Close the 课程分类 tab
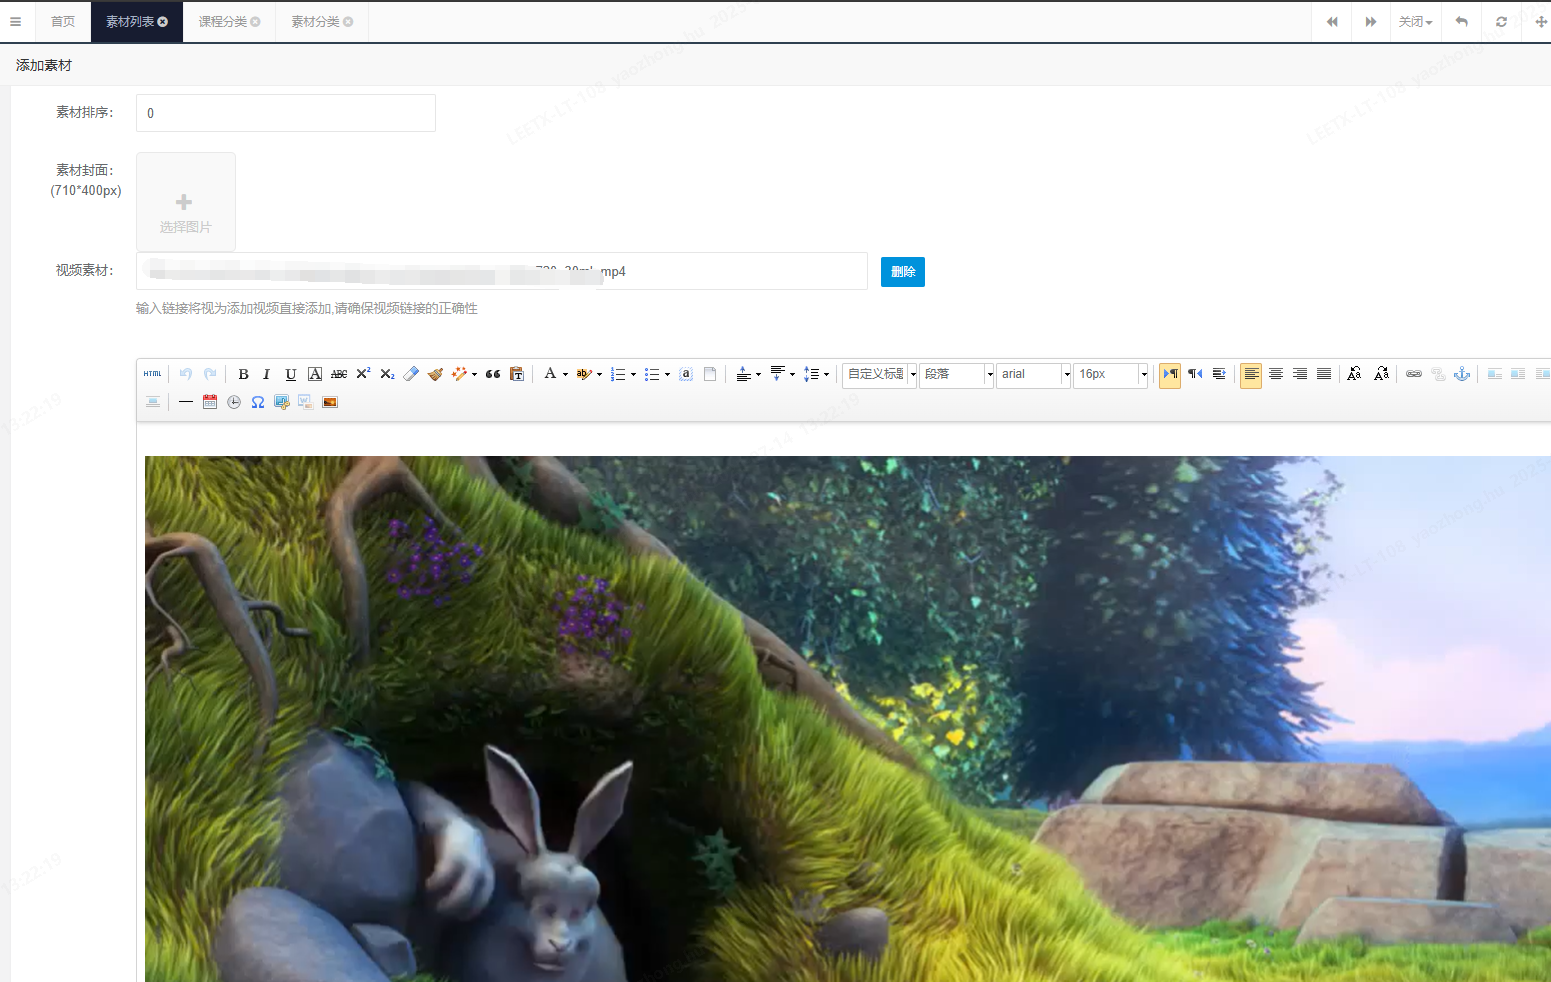1551x982 pixels. (256, 22)
